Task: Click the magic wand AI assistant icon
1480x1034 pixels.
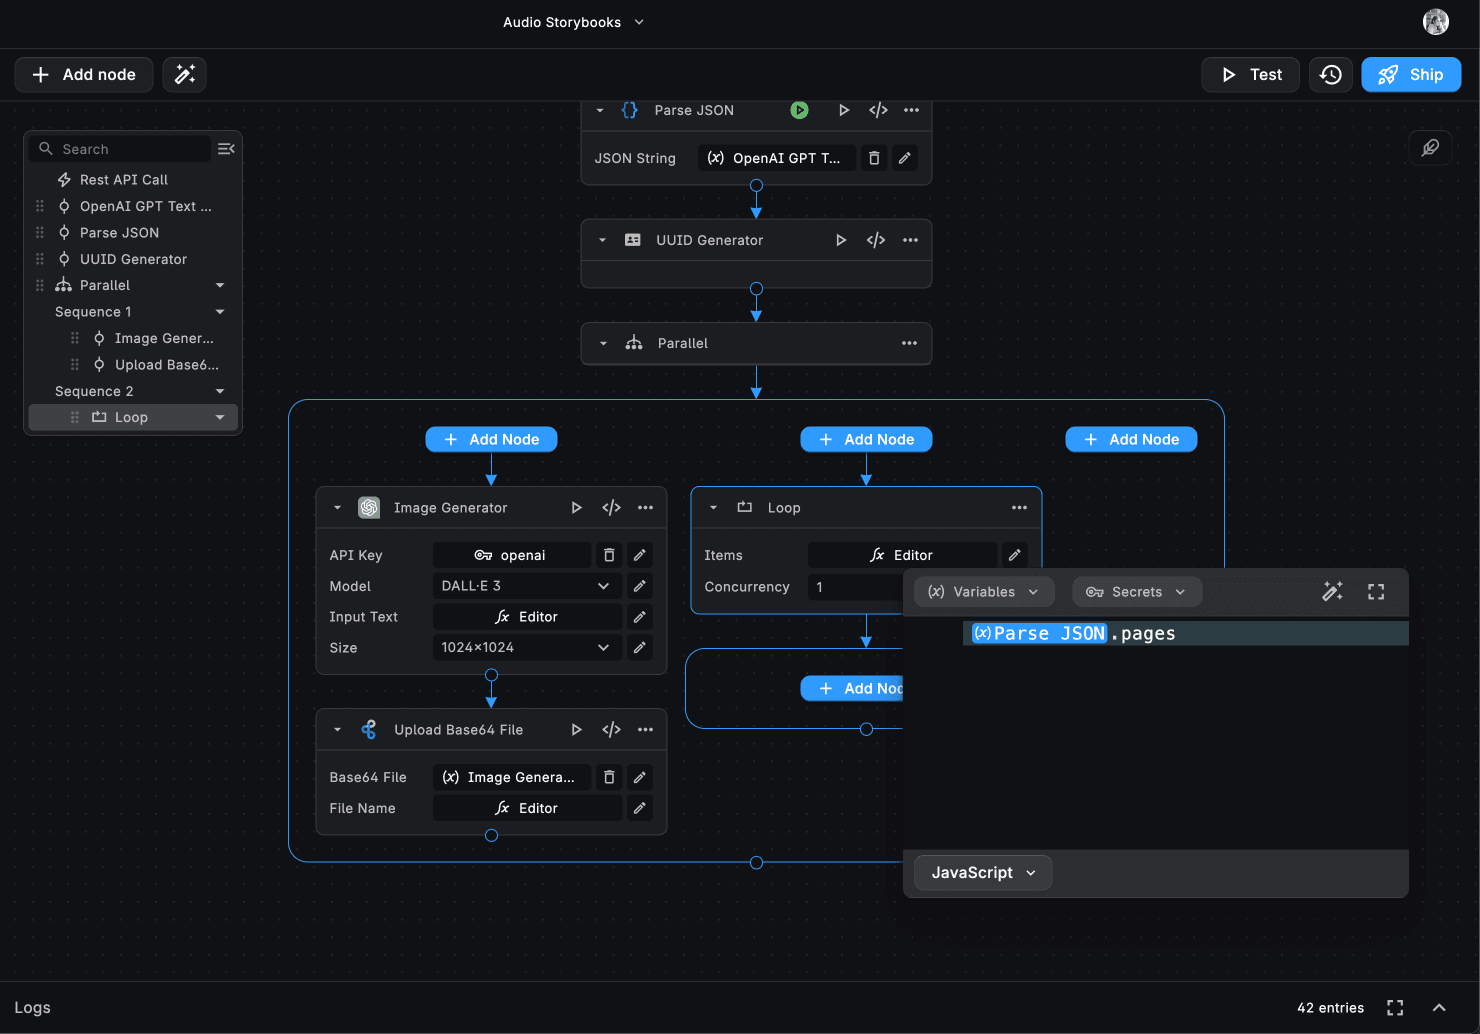Action: tap(185, 75)
